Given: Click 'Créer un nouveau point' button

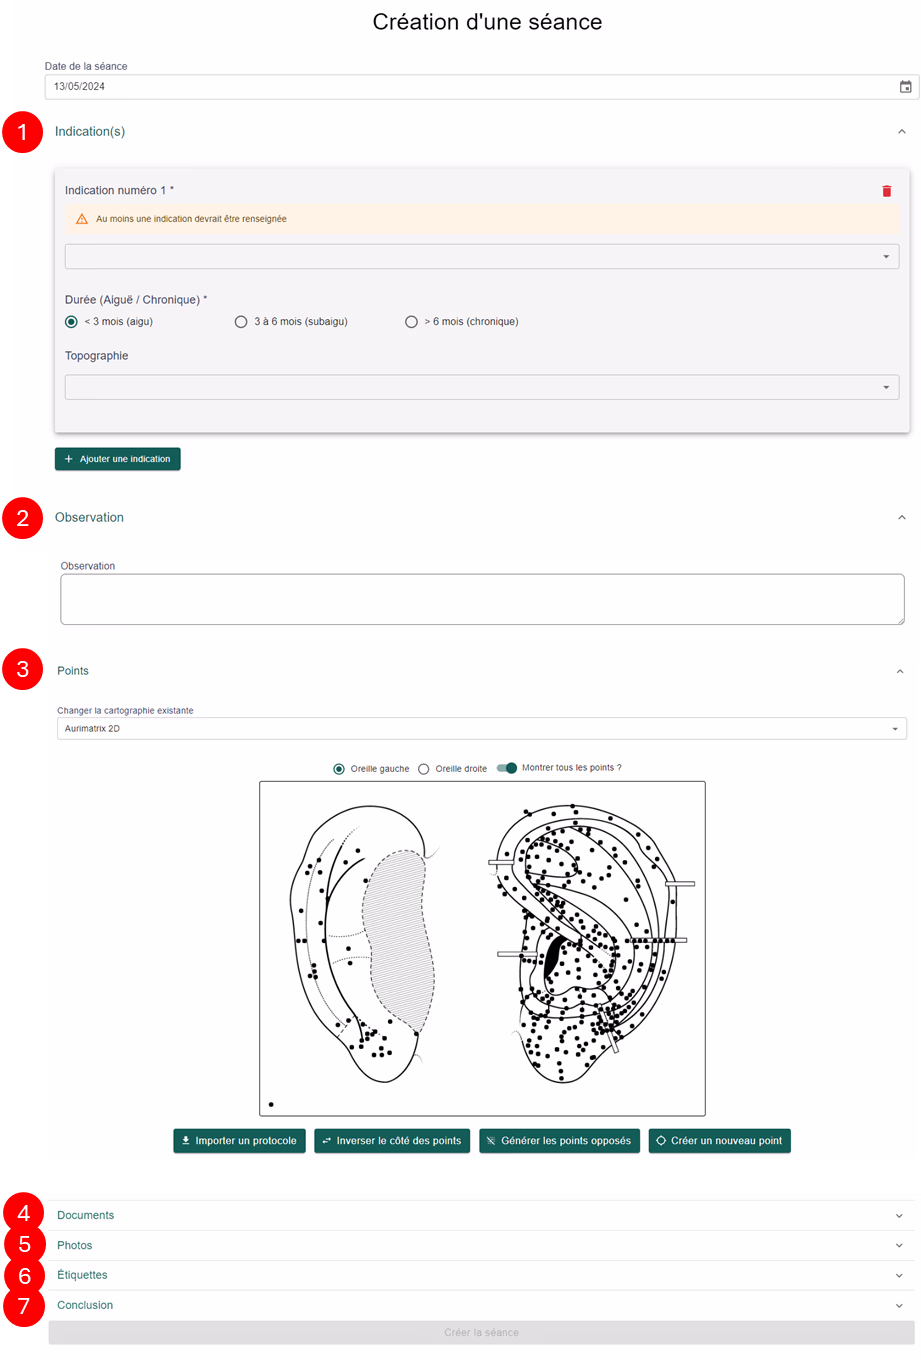Looking at the screenshot, I should 719,1141.
